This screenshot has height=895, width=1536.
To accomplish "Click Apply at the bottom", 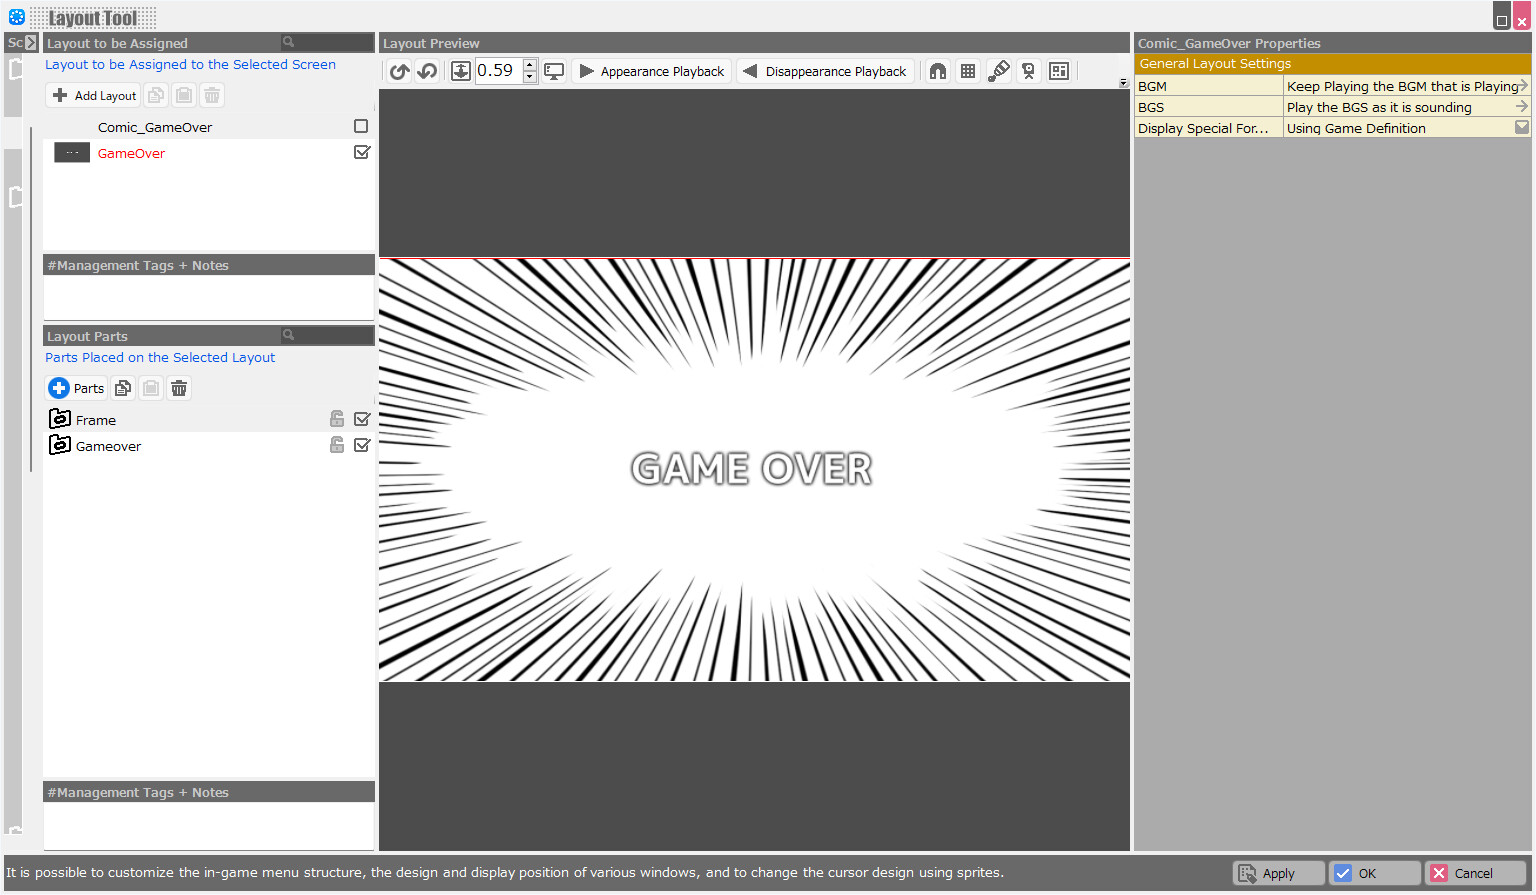I will 1278,872.
